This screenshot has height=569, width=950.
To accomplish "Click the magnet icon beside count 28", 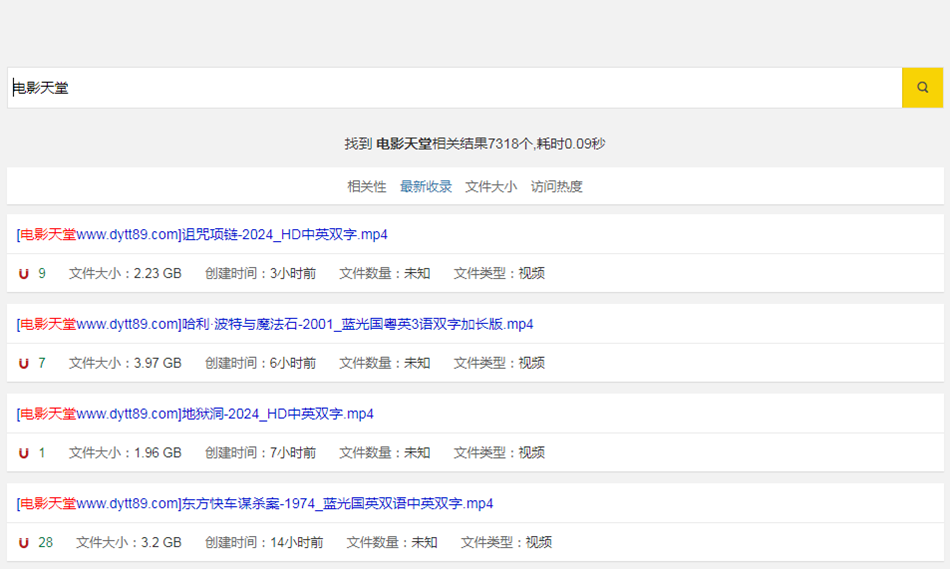I will (24, 543).
